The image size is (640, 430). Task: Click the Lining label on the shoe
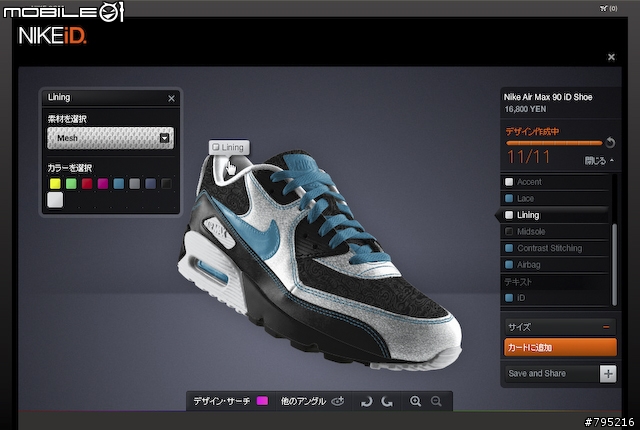(x=229, y=147)
